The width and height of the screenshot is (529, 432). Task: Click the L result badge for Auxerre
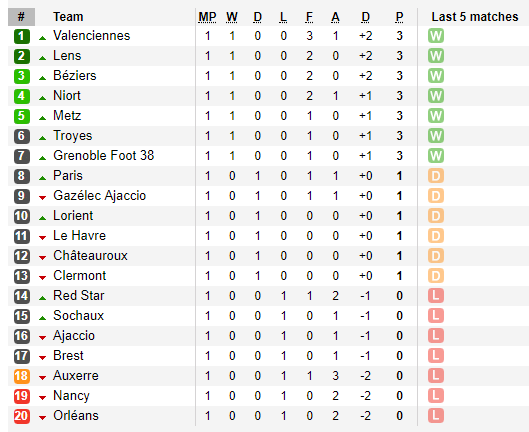pyautogui.click(x=436, y=376)
